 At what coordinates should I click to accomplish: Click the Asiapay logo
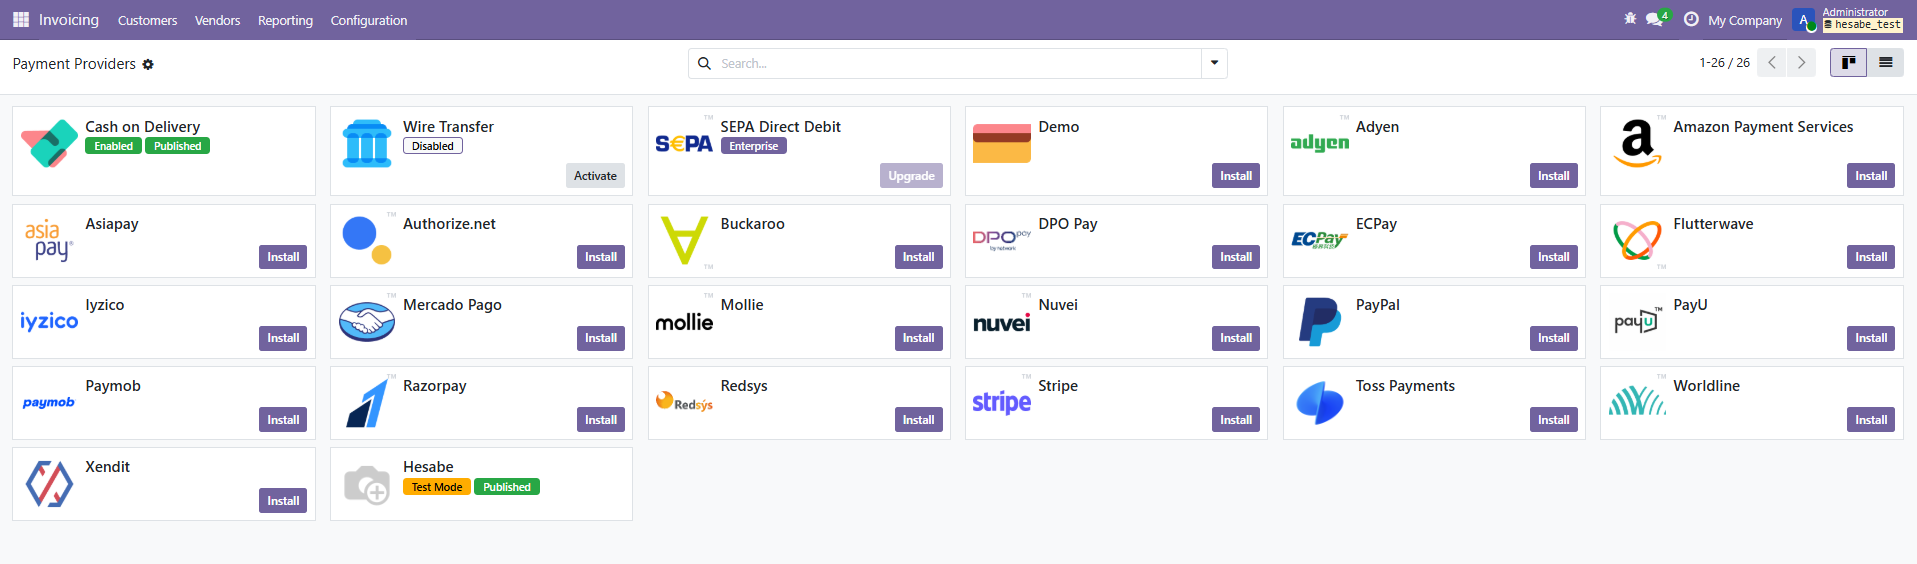tap(49, 241)
